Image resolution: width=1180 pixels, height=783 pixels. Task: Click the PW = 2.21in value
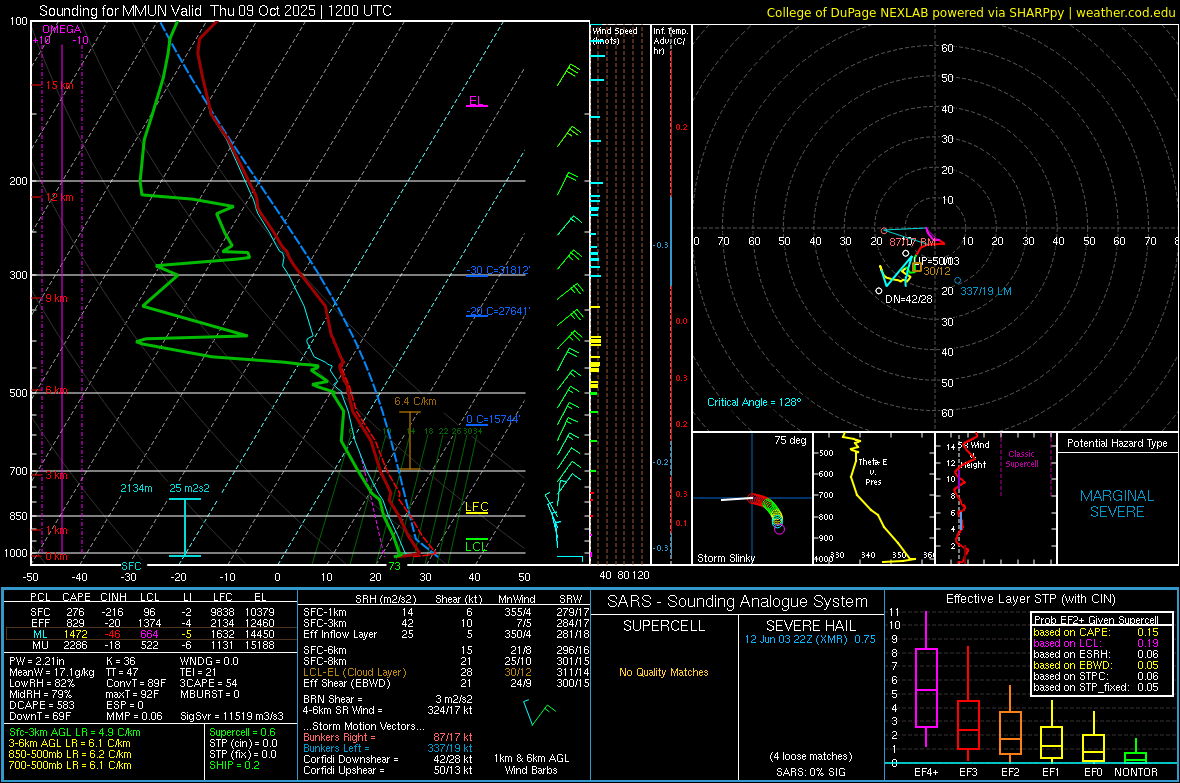(x=37, y=661)
